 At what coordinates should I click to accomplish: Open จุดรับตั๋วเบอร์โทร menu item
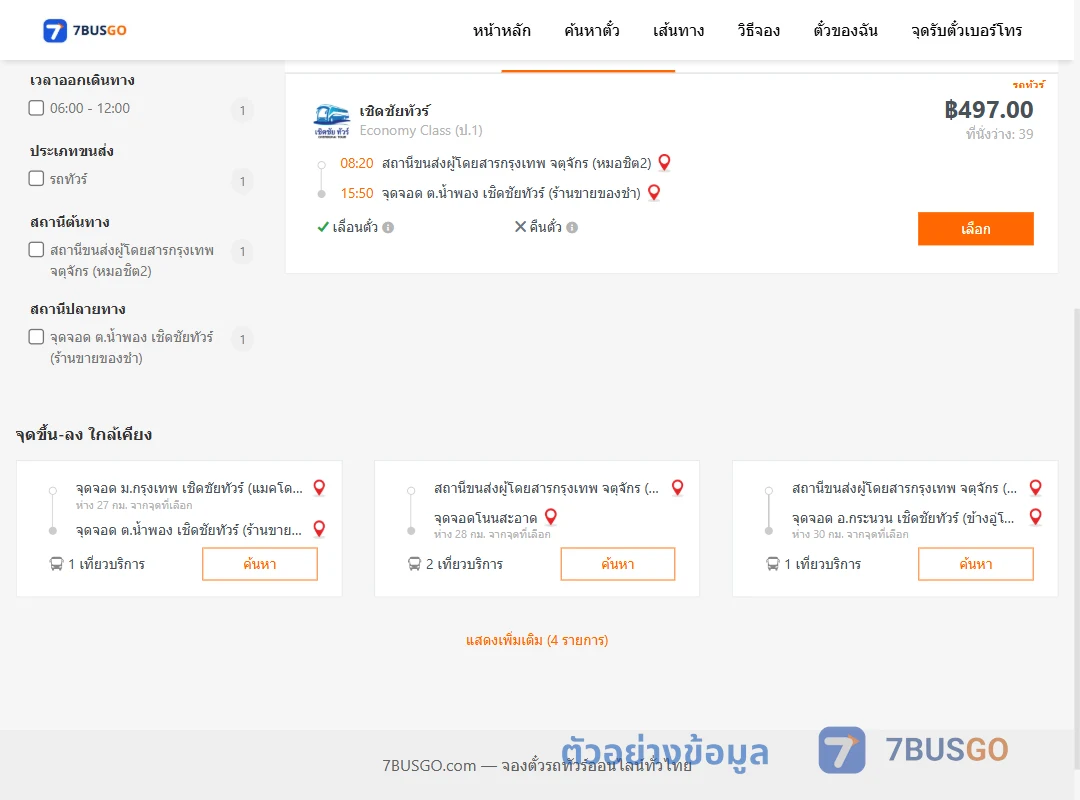click(966, 30)
